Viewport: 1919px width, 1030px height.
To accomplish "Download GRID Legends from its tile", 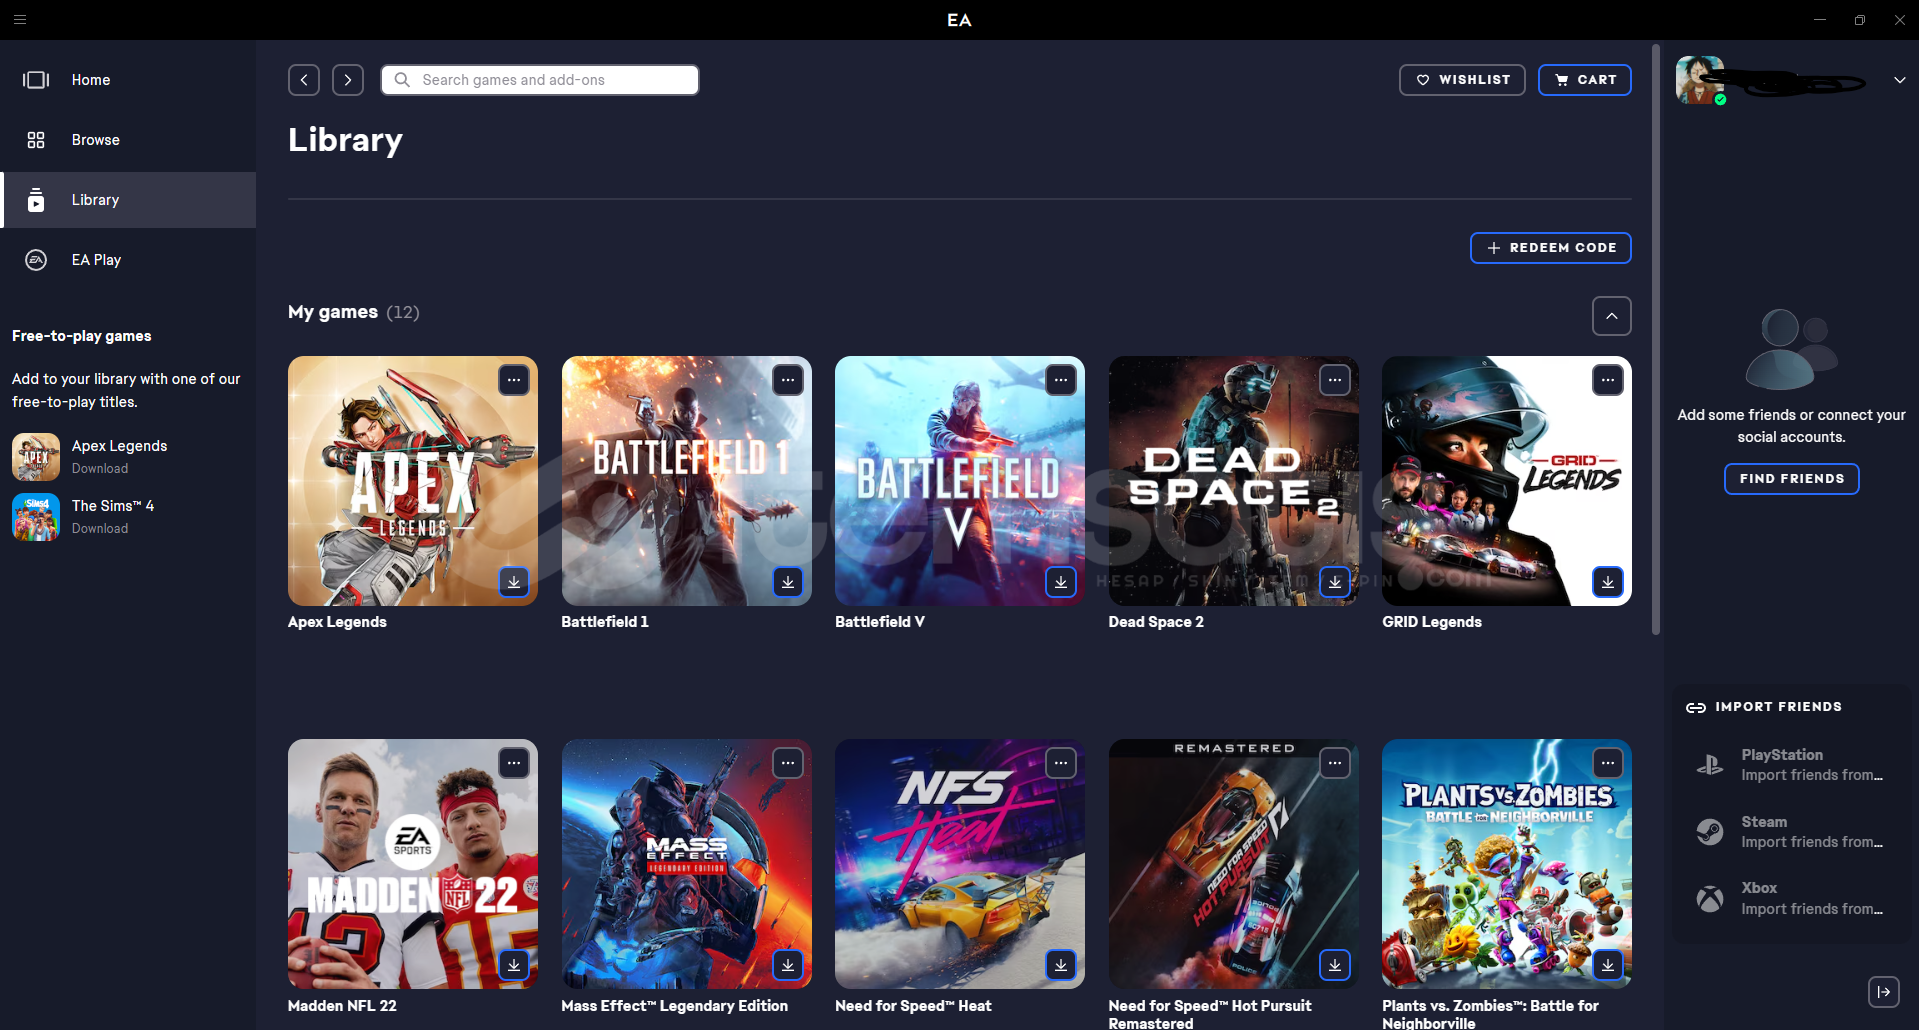I will point(1608,582).
